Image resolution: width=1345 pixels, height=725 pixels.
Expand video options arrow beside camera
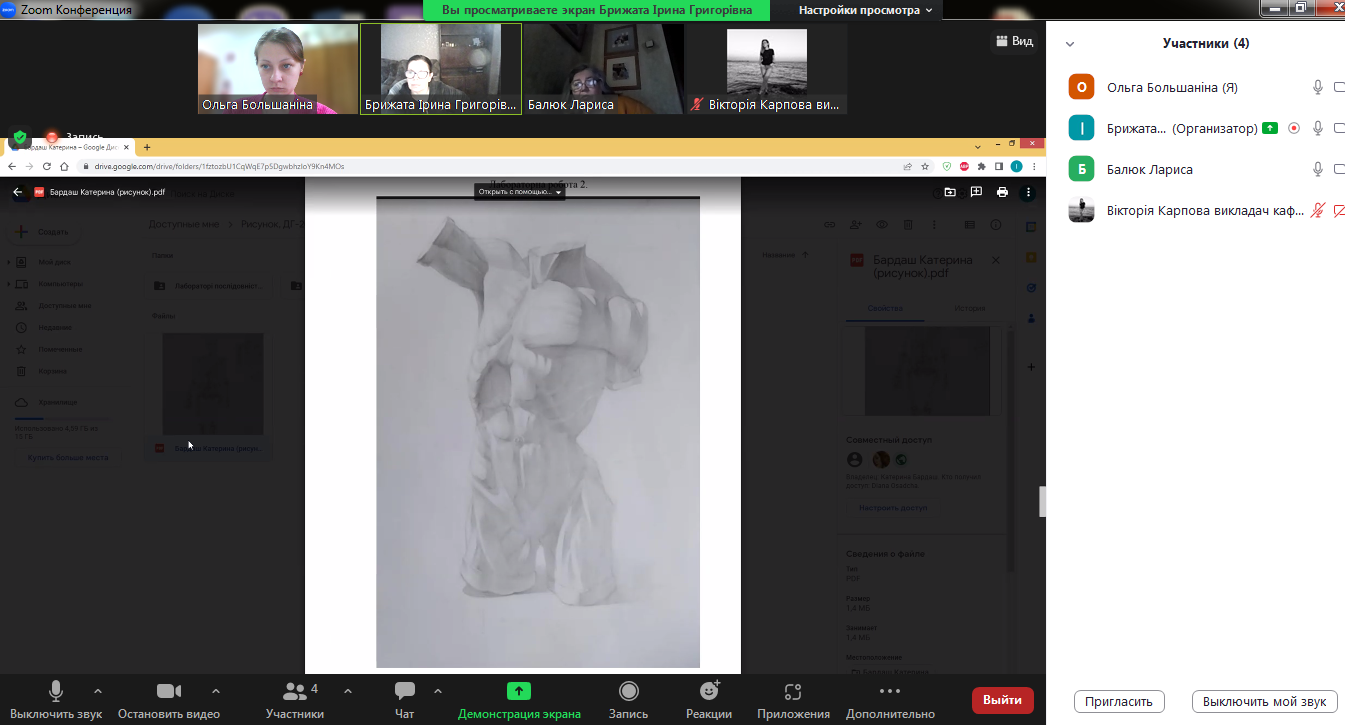click(216, 691)
